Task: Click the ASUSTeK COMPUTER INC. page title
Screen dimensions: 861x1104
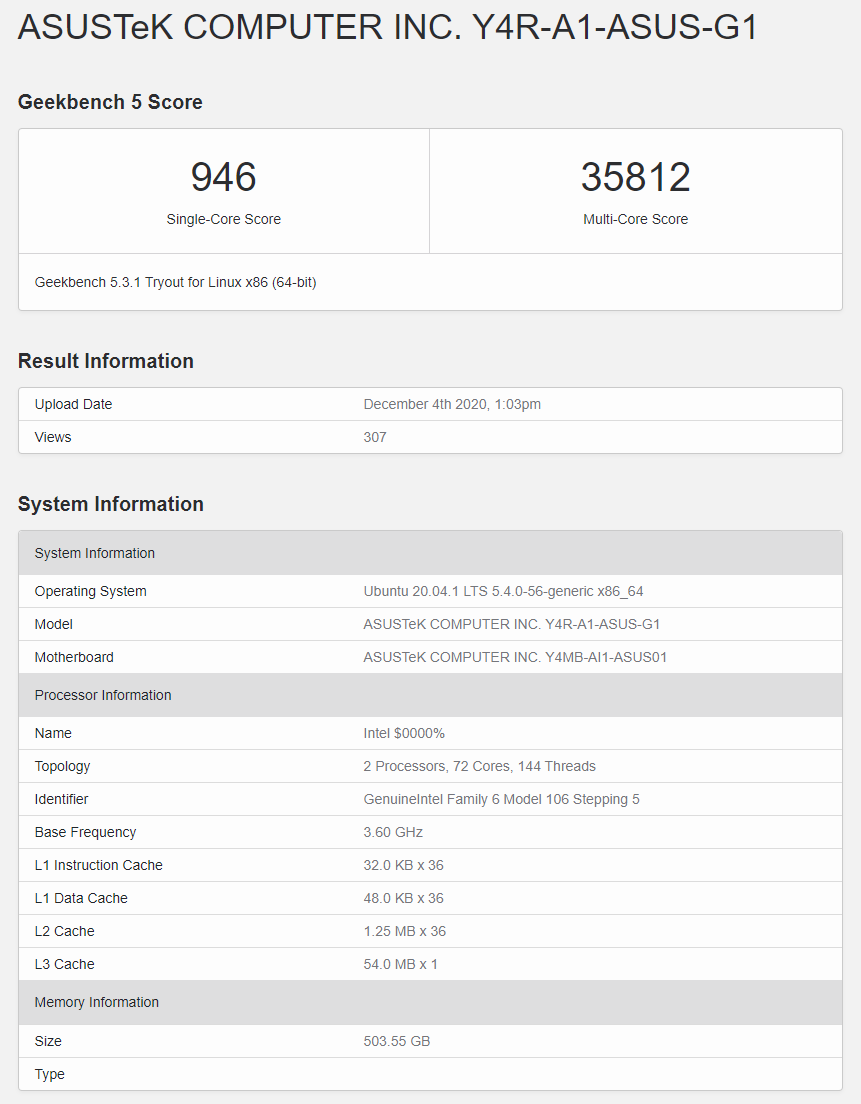Action: click(387, 28)
